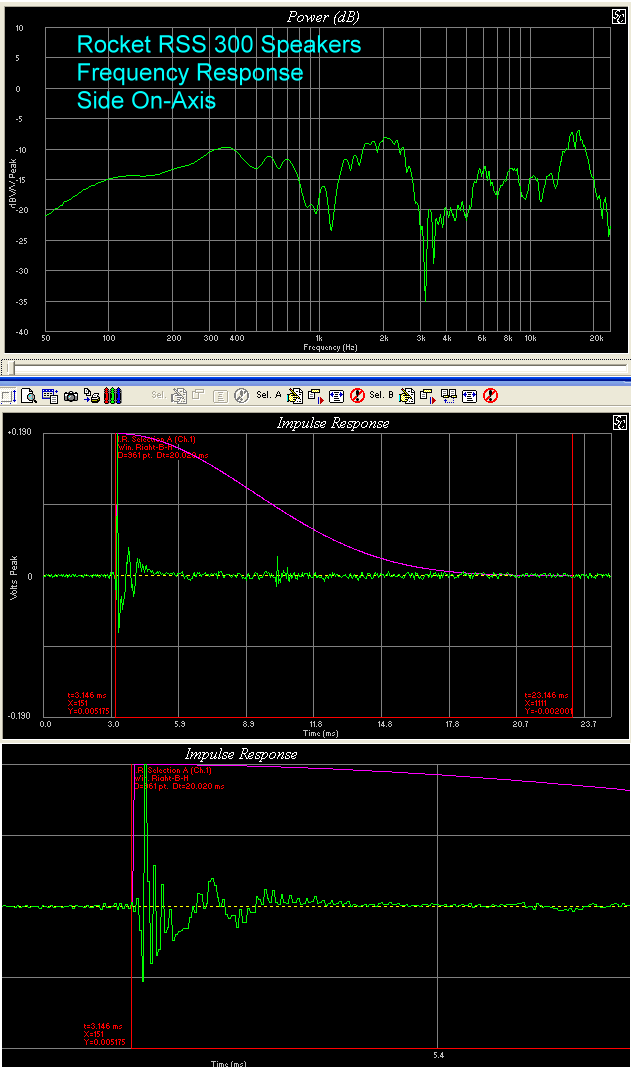
Task: Click Sel. A window arrow icon
Action: 315,395
